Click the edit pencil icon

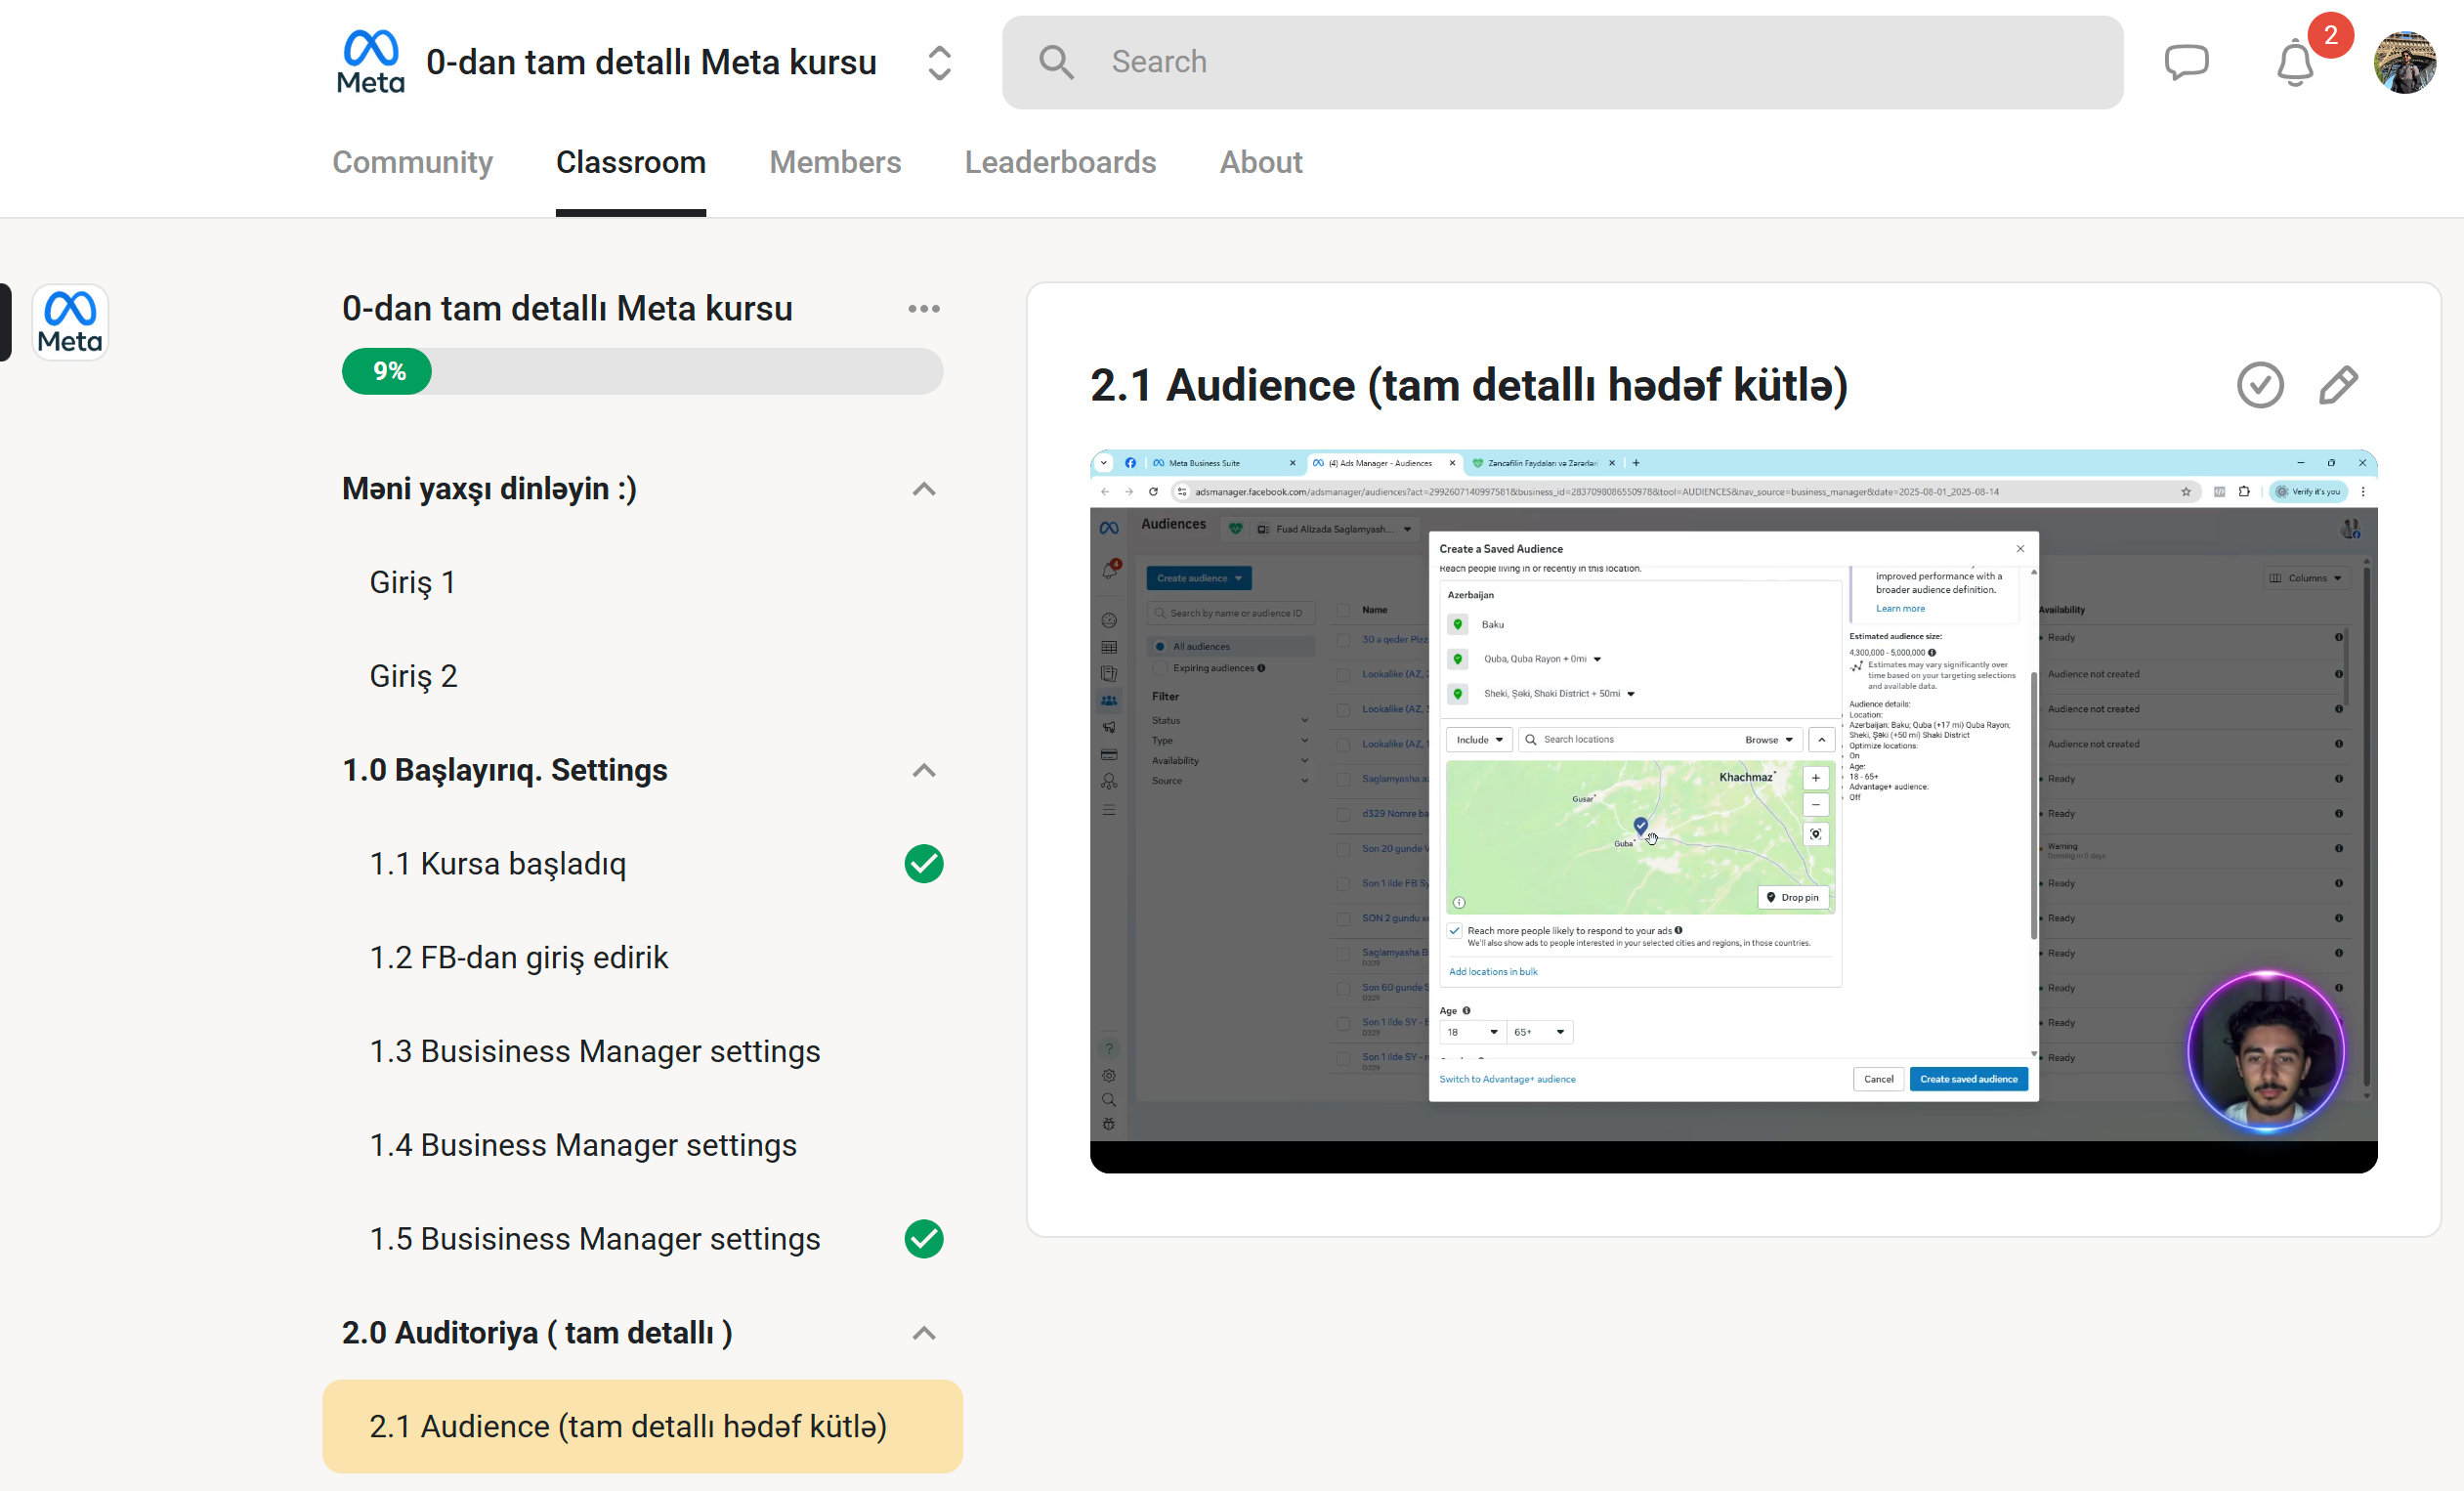2338,385
